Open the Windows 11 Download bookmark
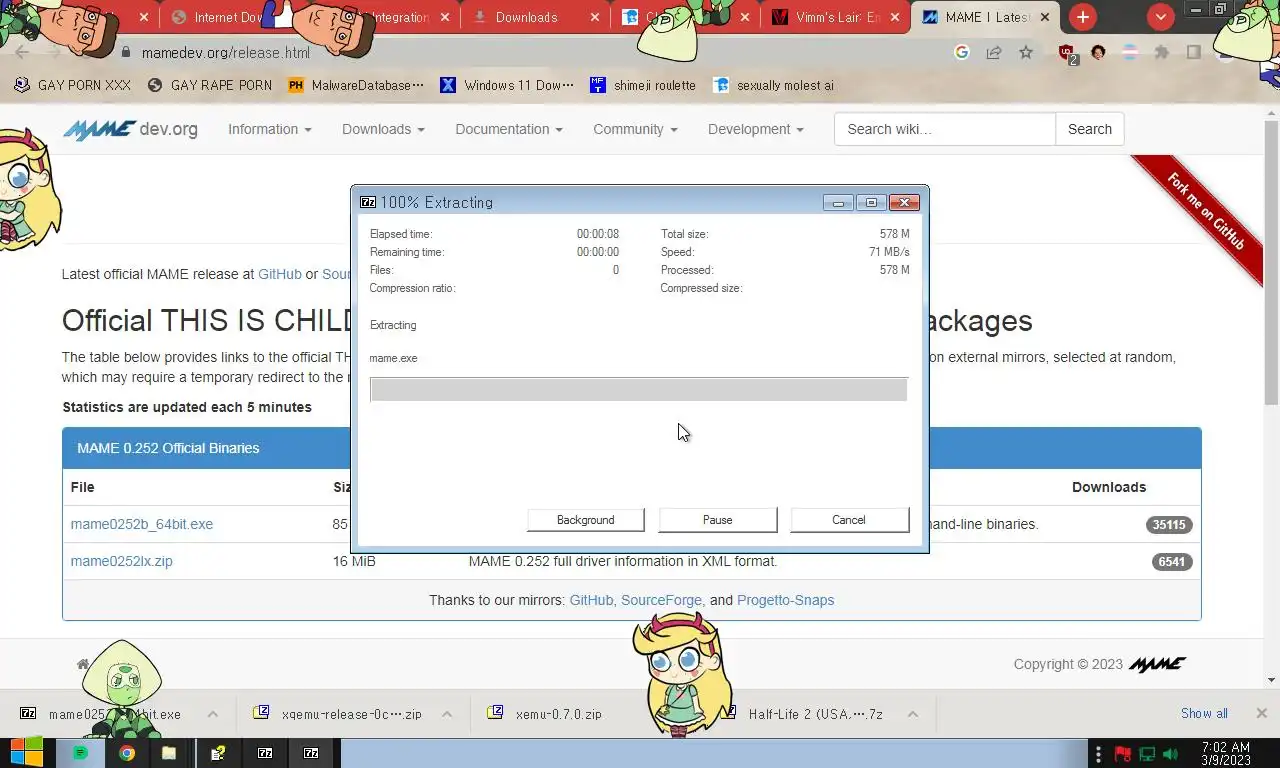The width and height of the screenshot is (1280, 768). coord(507,85)
